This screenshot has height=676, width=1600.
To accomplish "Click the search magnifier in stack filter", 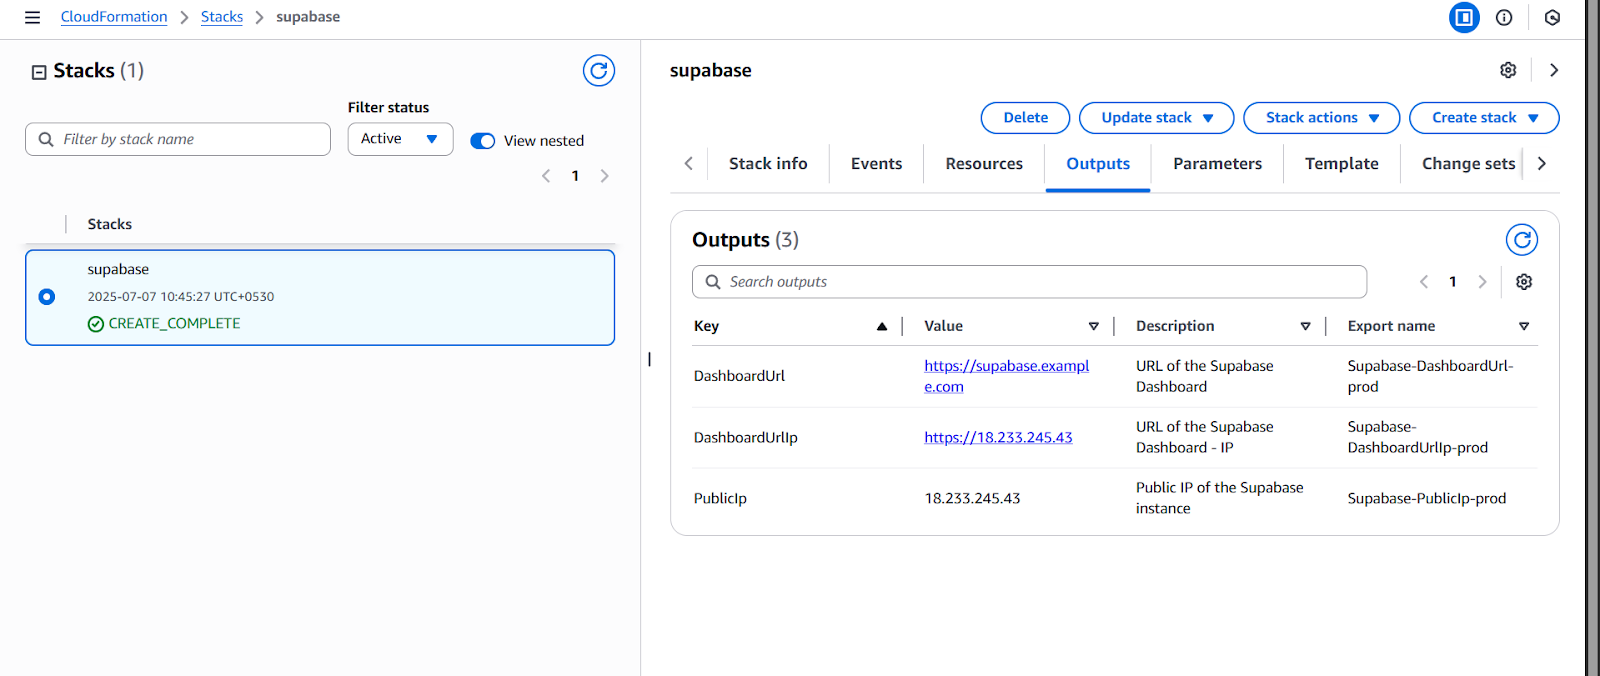I will 46,139.
